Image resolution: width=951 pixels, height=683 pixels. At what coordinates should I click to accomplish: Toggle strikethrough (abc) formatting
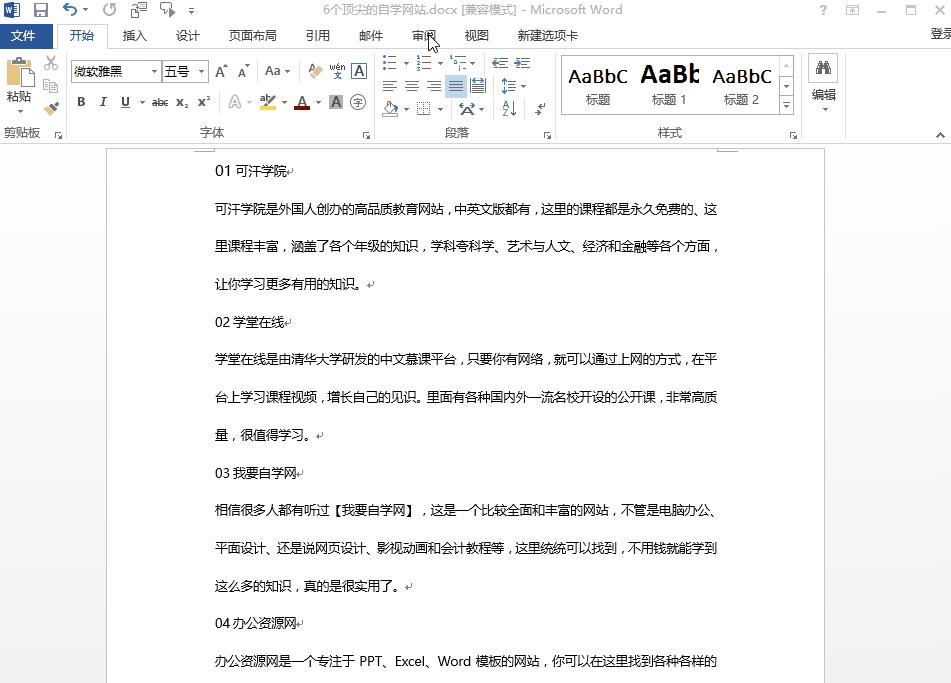160,102
